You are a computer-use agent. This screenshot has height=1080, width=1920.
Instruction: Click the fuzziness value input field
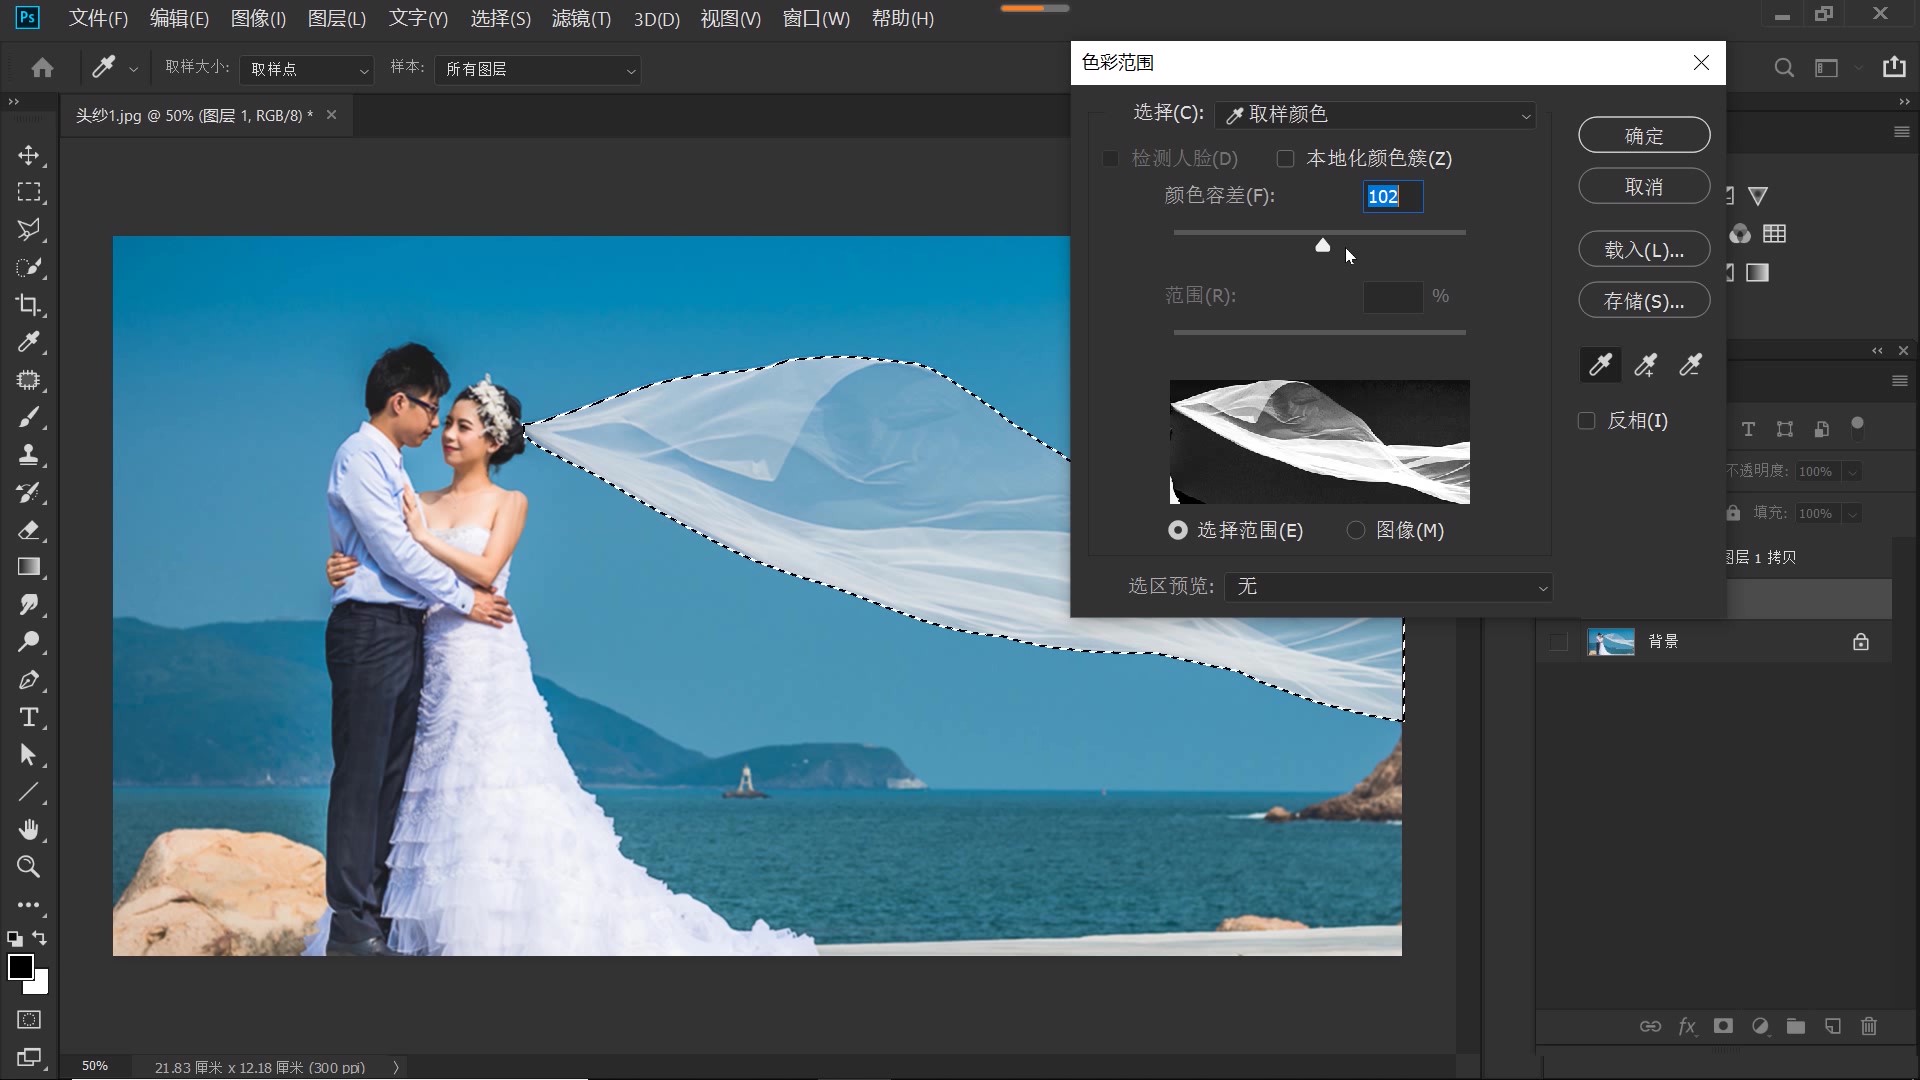[1393, 197]
